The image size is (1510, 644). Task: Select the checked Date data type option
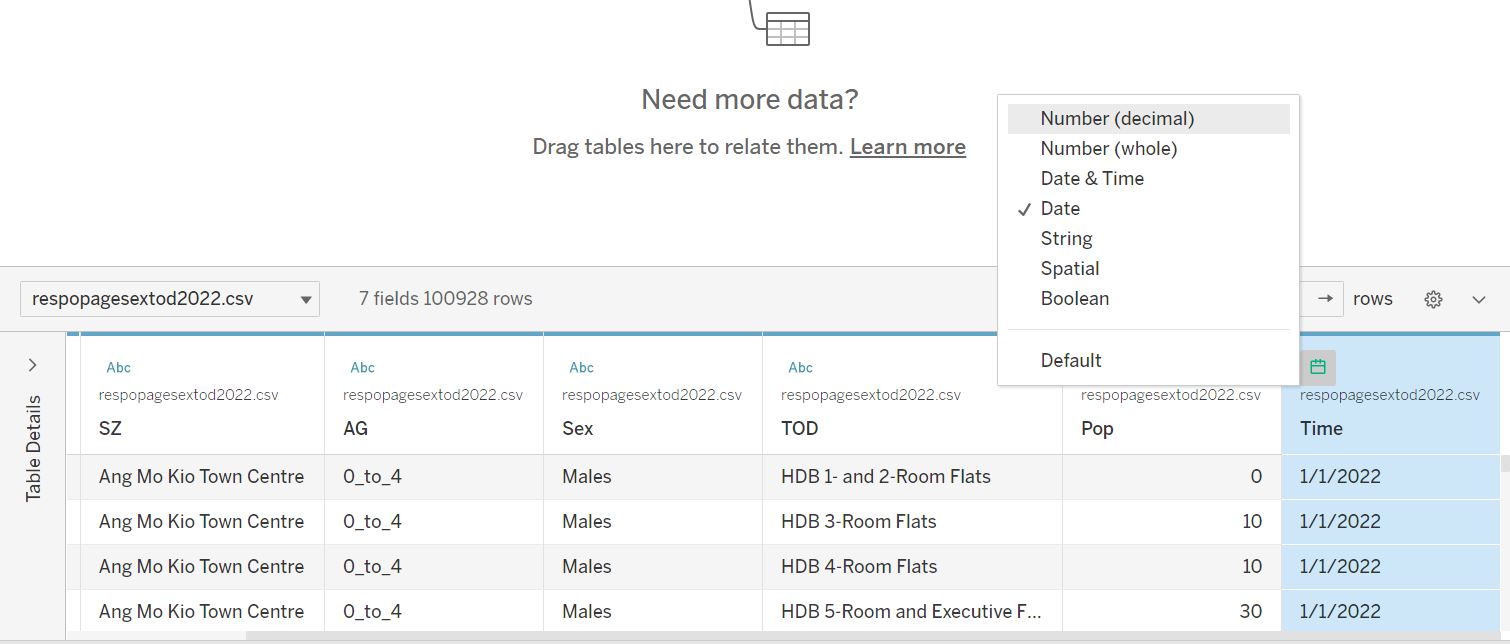(1060, 209)
